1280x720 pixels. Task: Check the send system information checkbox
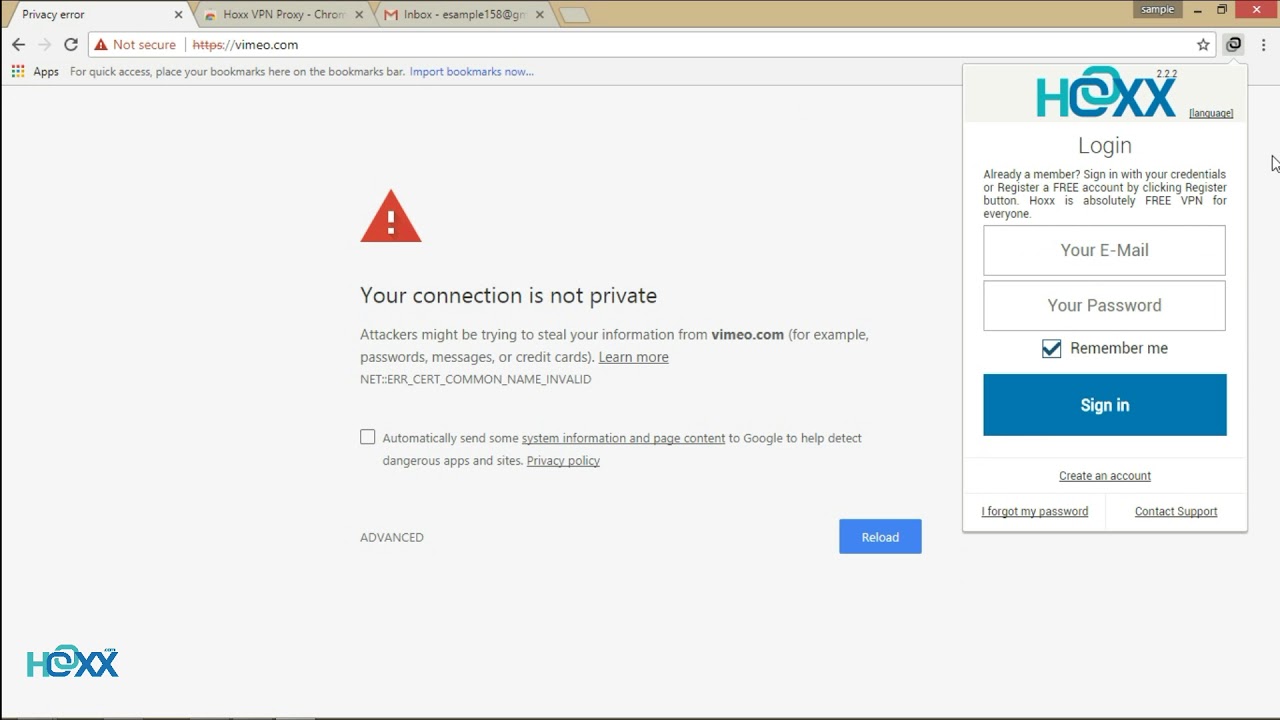click(368, 437)
